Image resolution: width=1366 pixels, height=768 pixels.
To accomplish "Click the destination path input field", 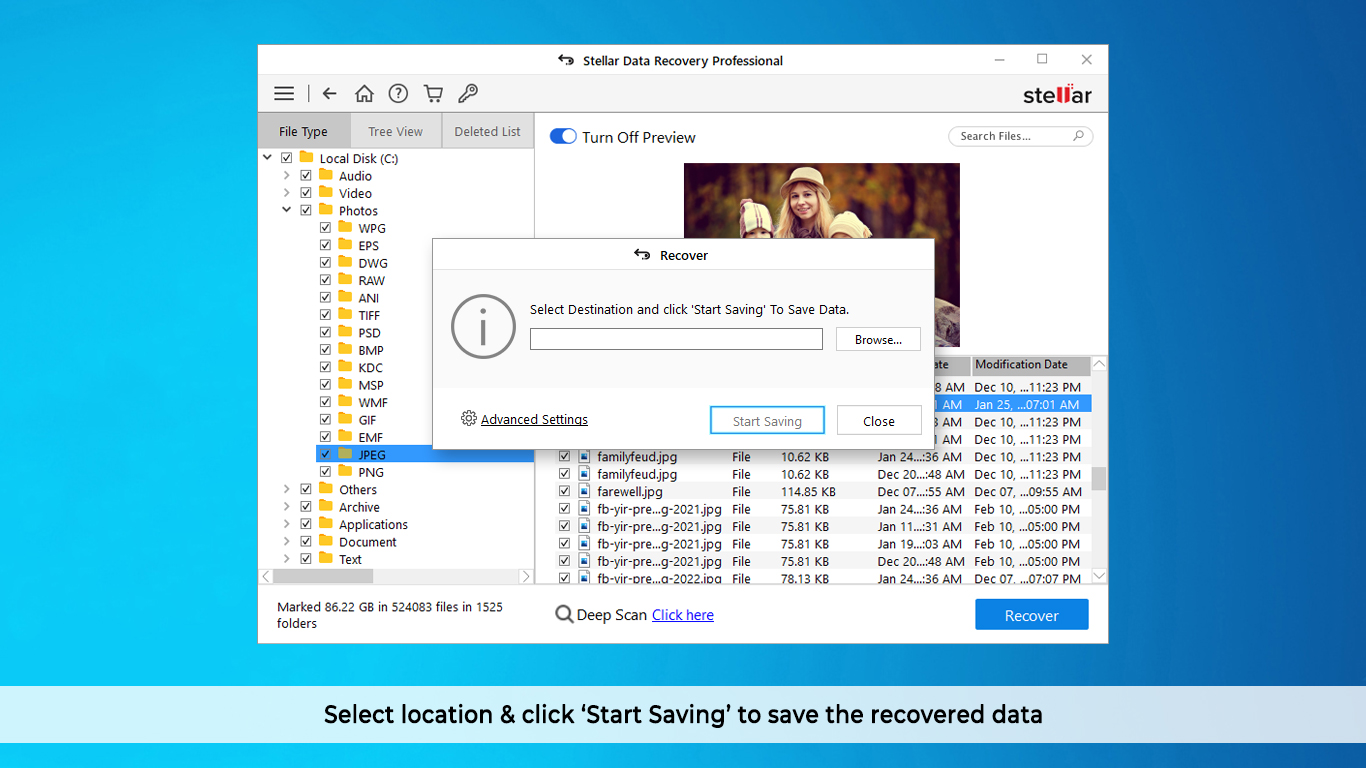I will pos(676,340).
